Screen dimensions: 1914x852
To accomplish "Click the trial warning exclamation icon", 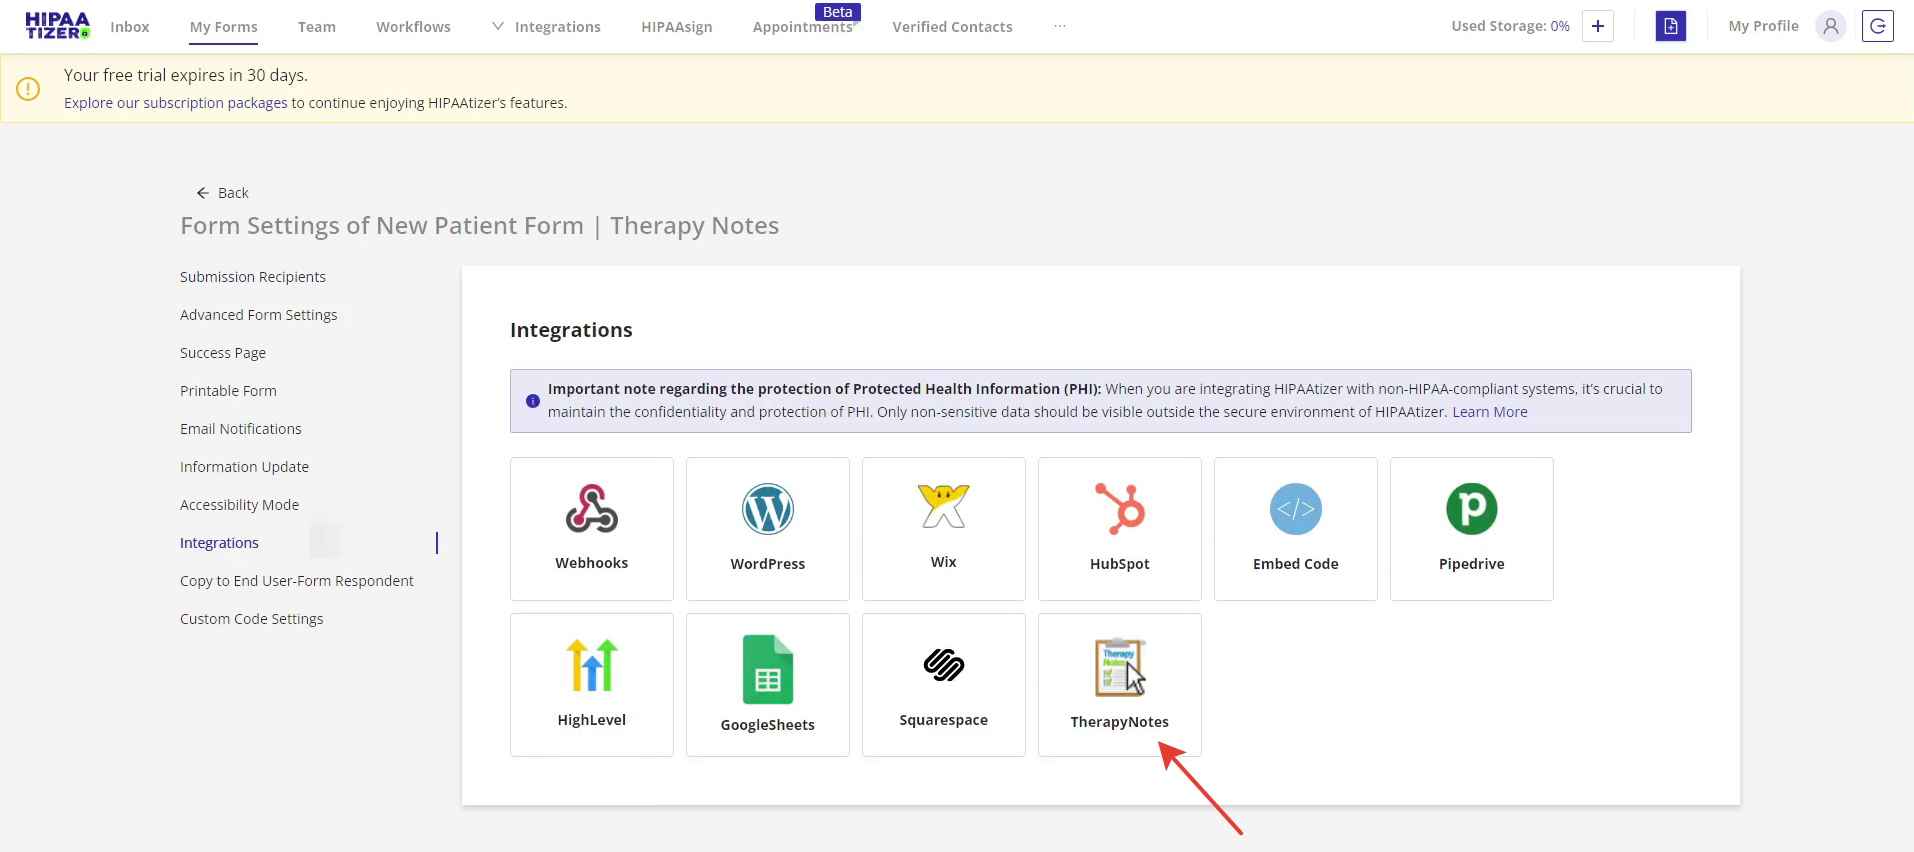I will pyautogui.click(x=28, y=89).
